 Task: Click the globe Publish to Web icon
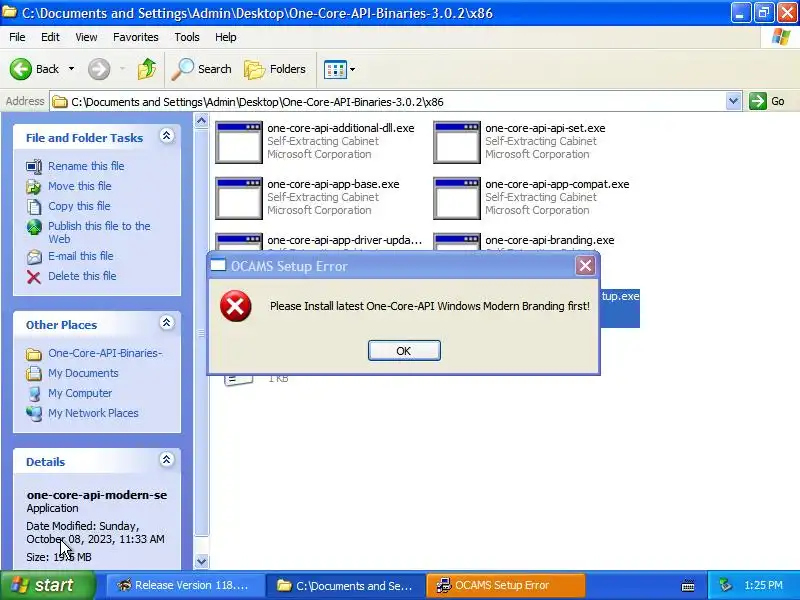tap(34, 227)
